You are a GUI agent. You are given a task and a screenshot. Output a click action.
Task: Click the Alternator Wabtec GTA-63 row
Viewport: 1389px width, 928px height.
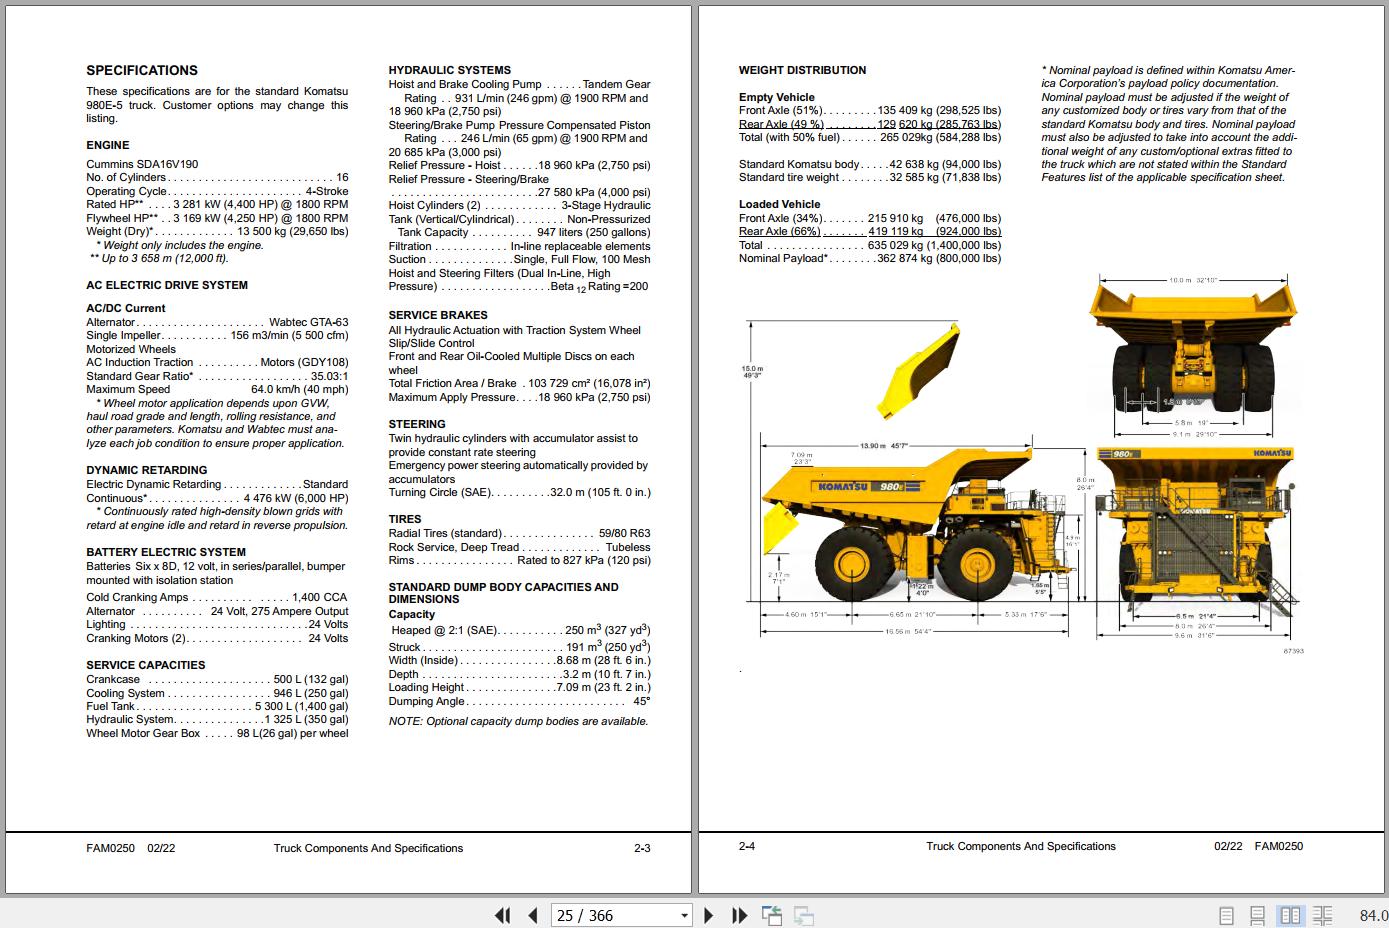(x=217, y=322)
